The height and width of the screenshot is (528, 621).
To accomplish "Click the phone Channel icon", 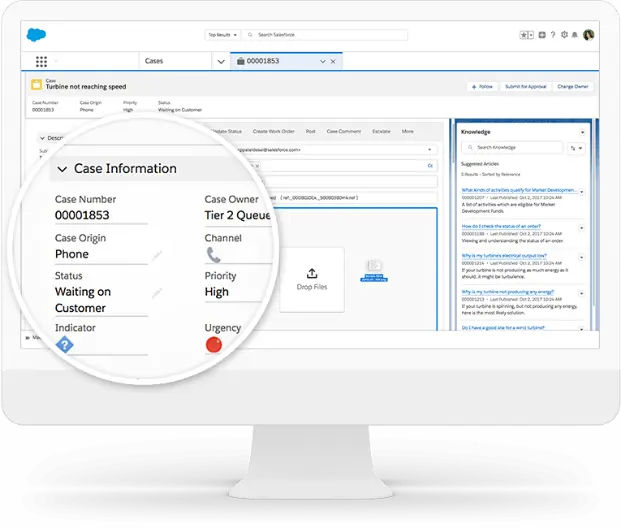I will 213,255.
